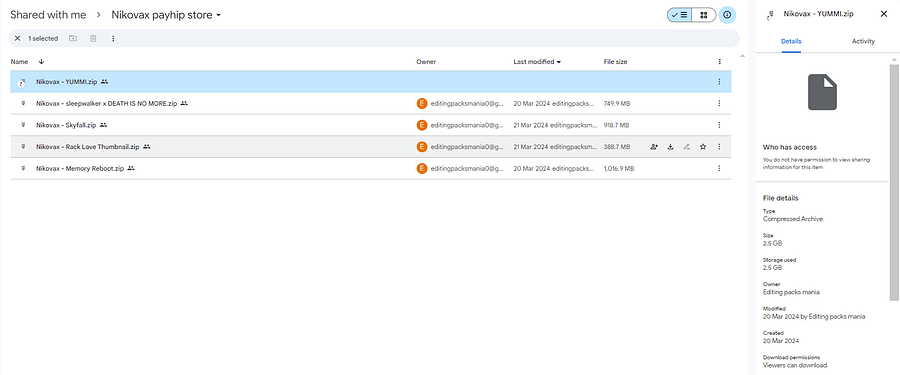This screenshot has height=375, width=900.
Task: Click the move to folder icon
Action: pyautogui.click(x=73, y=38)
